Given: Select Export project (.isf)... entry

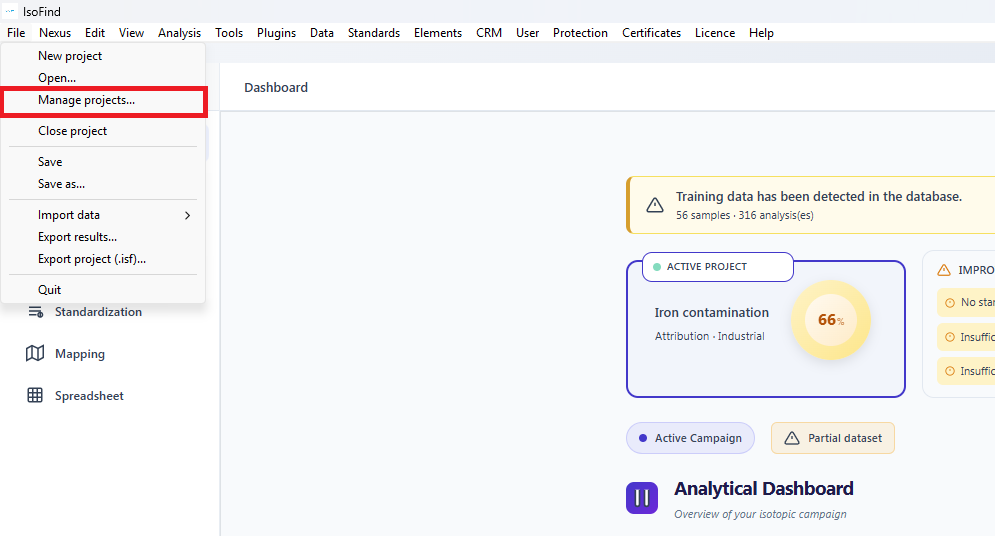Looking at the screenshot, I should coord(103,259).
